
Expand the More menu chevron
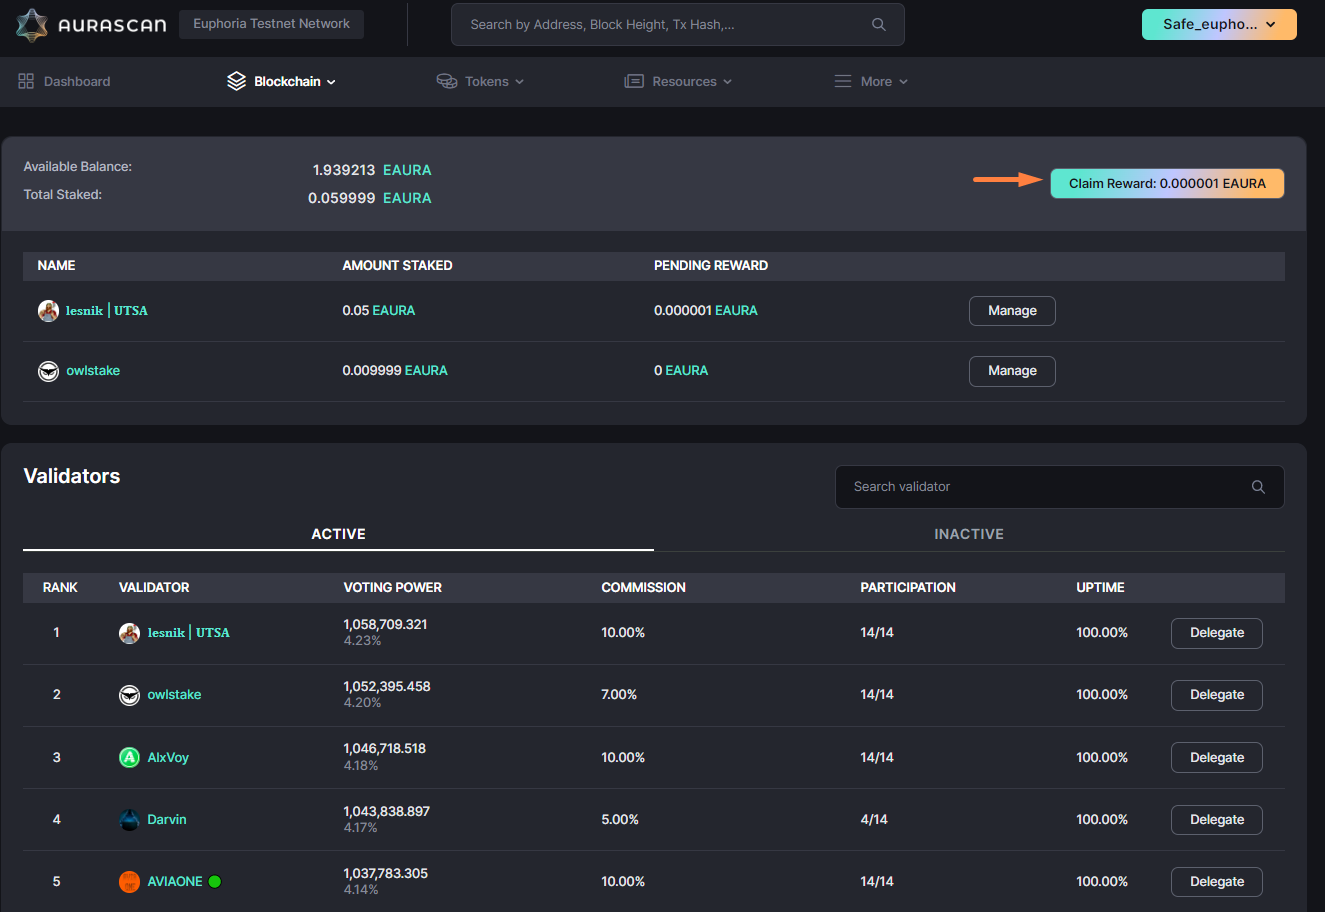pos(903,82)
